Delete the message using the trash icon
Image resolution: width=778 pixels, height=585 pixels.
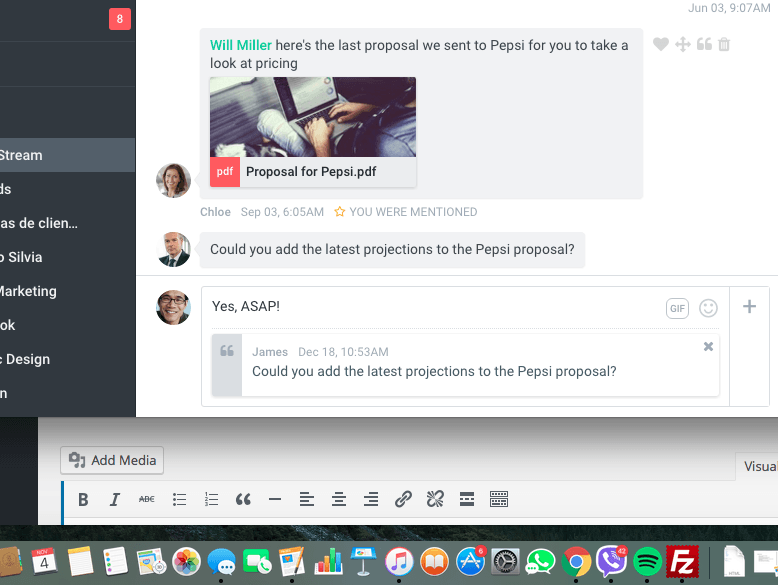coord(725,44)
